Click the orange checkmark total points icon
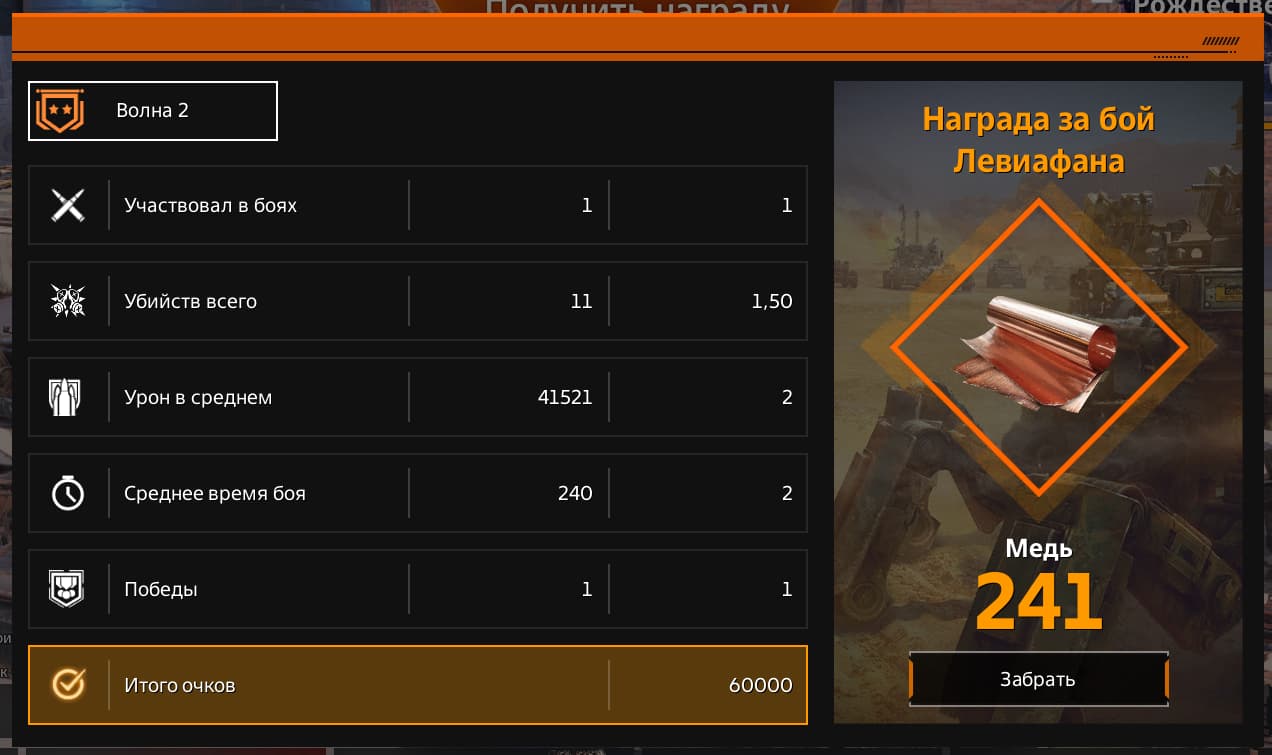This screenshot has width=1272, height=755. 68,685
